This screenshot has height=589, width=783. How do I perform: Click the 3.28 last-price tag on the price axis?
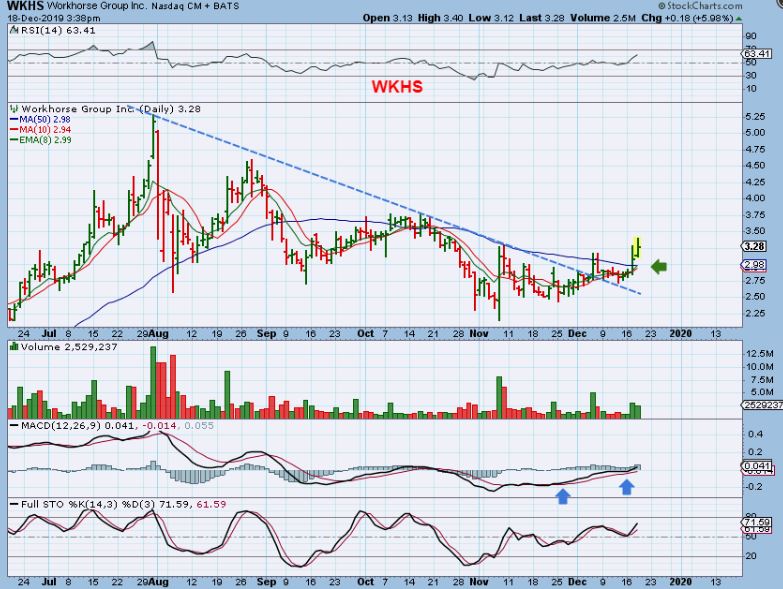[x=754, y=247]
